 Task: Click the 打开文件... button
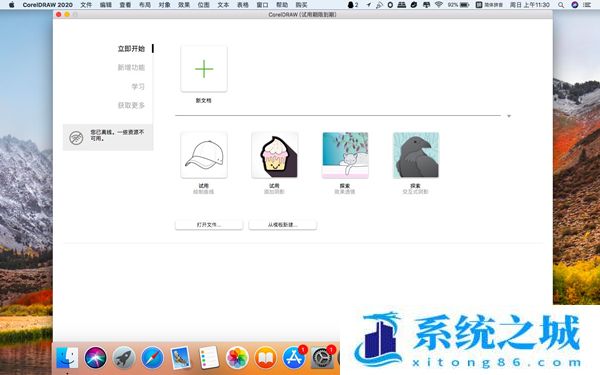[209, 225]
